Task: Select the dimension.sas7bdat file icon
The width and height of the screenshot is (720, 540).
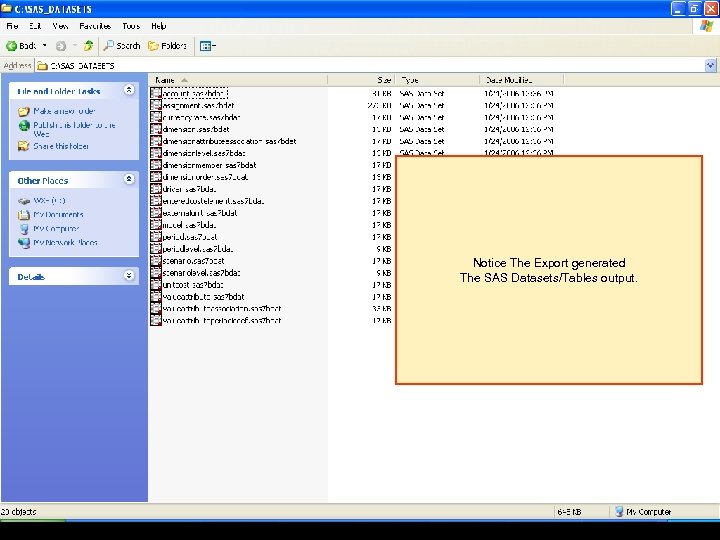Action: point(156,129)
